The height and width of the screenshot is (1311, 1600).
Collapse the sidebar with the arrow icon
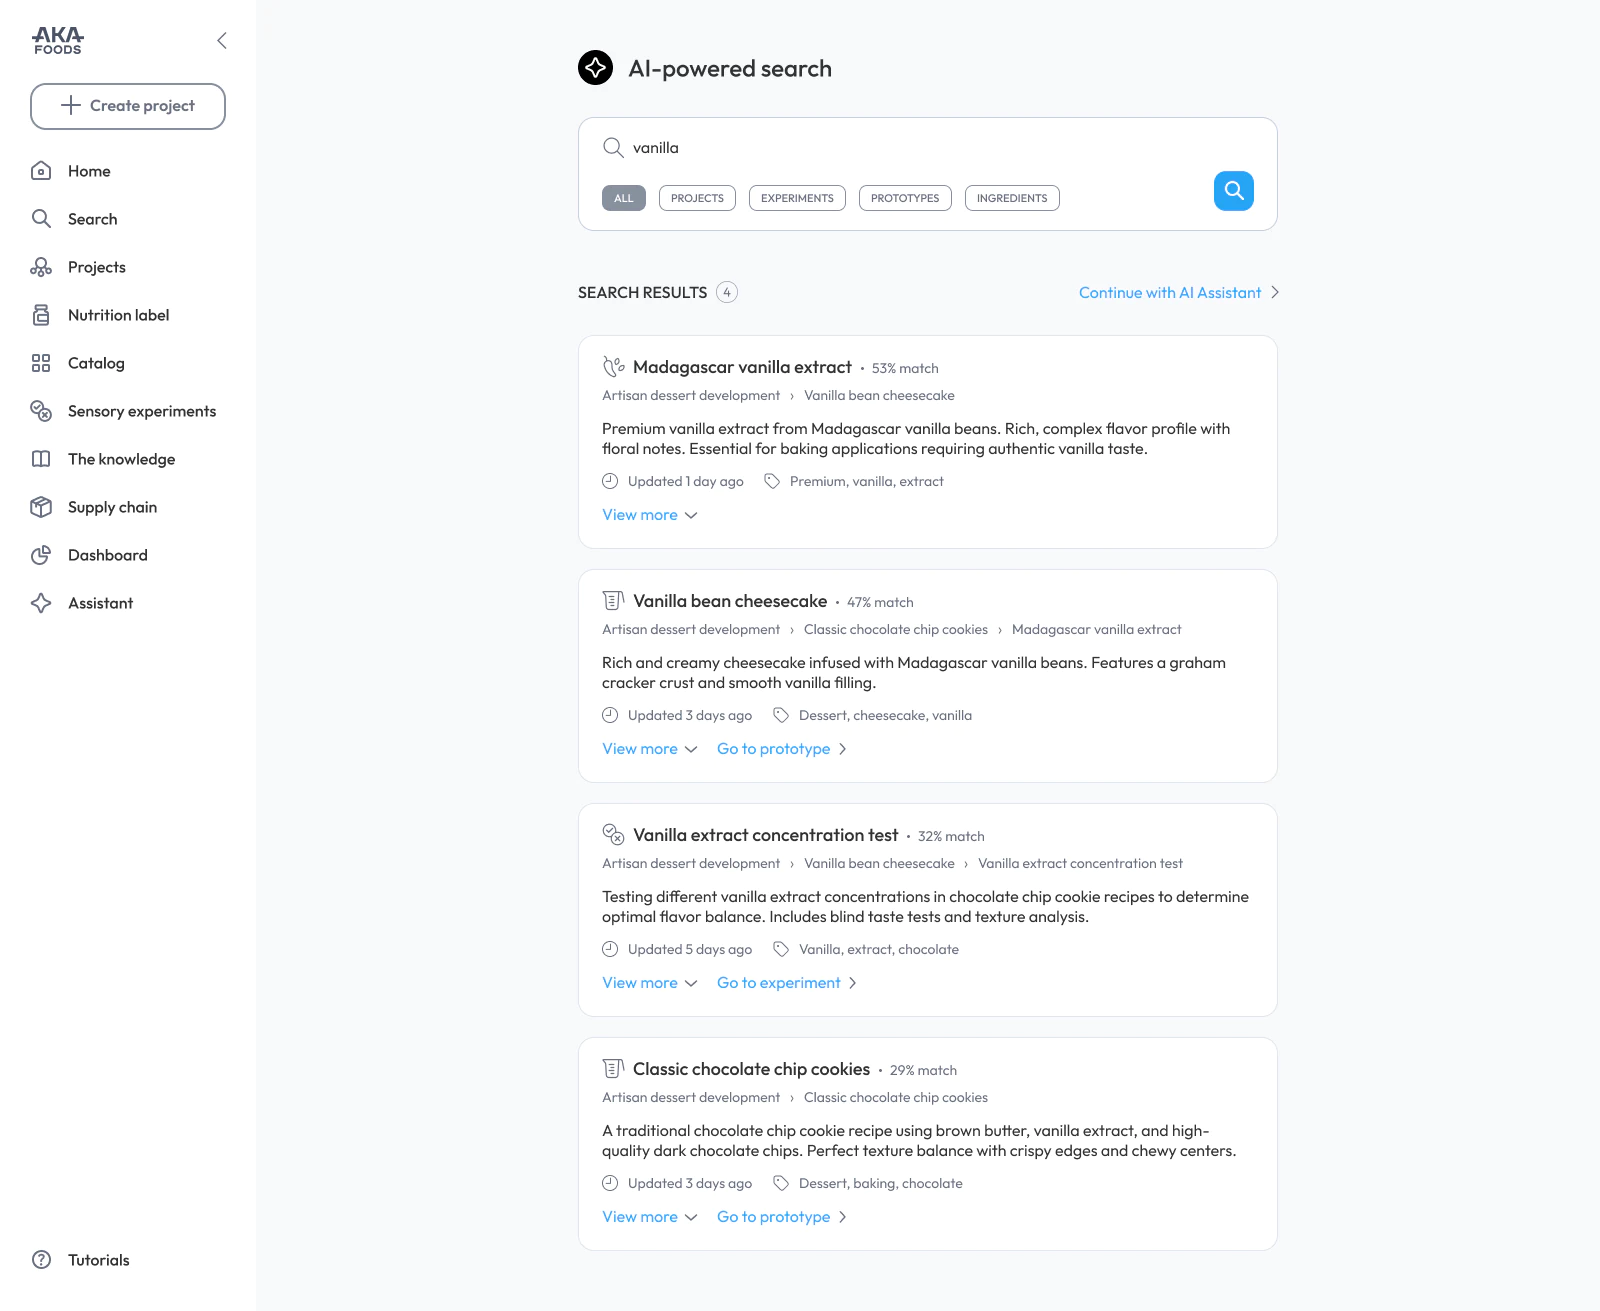(x=222, y=41)
